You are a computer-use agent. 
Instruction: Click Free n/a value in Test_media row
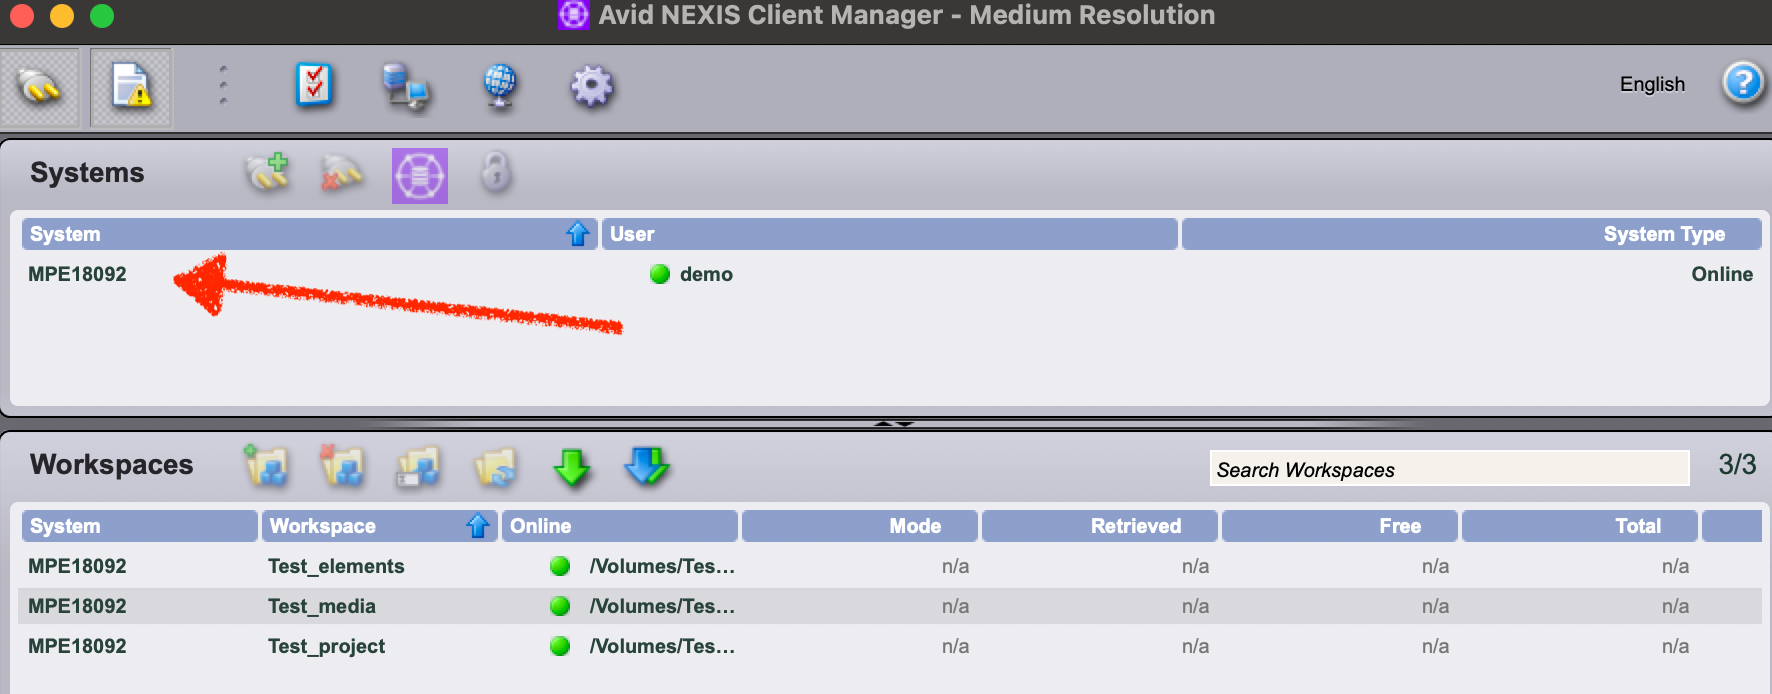coord(1435,606)
